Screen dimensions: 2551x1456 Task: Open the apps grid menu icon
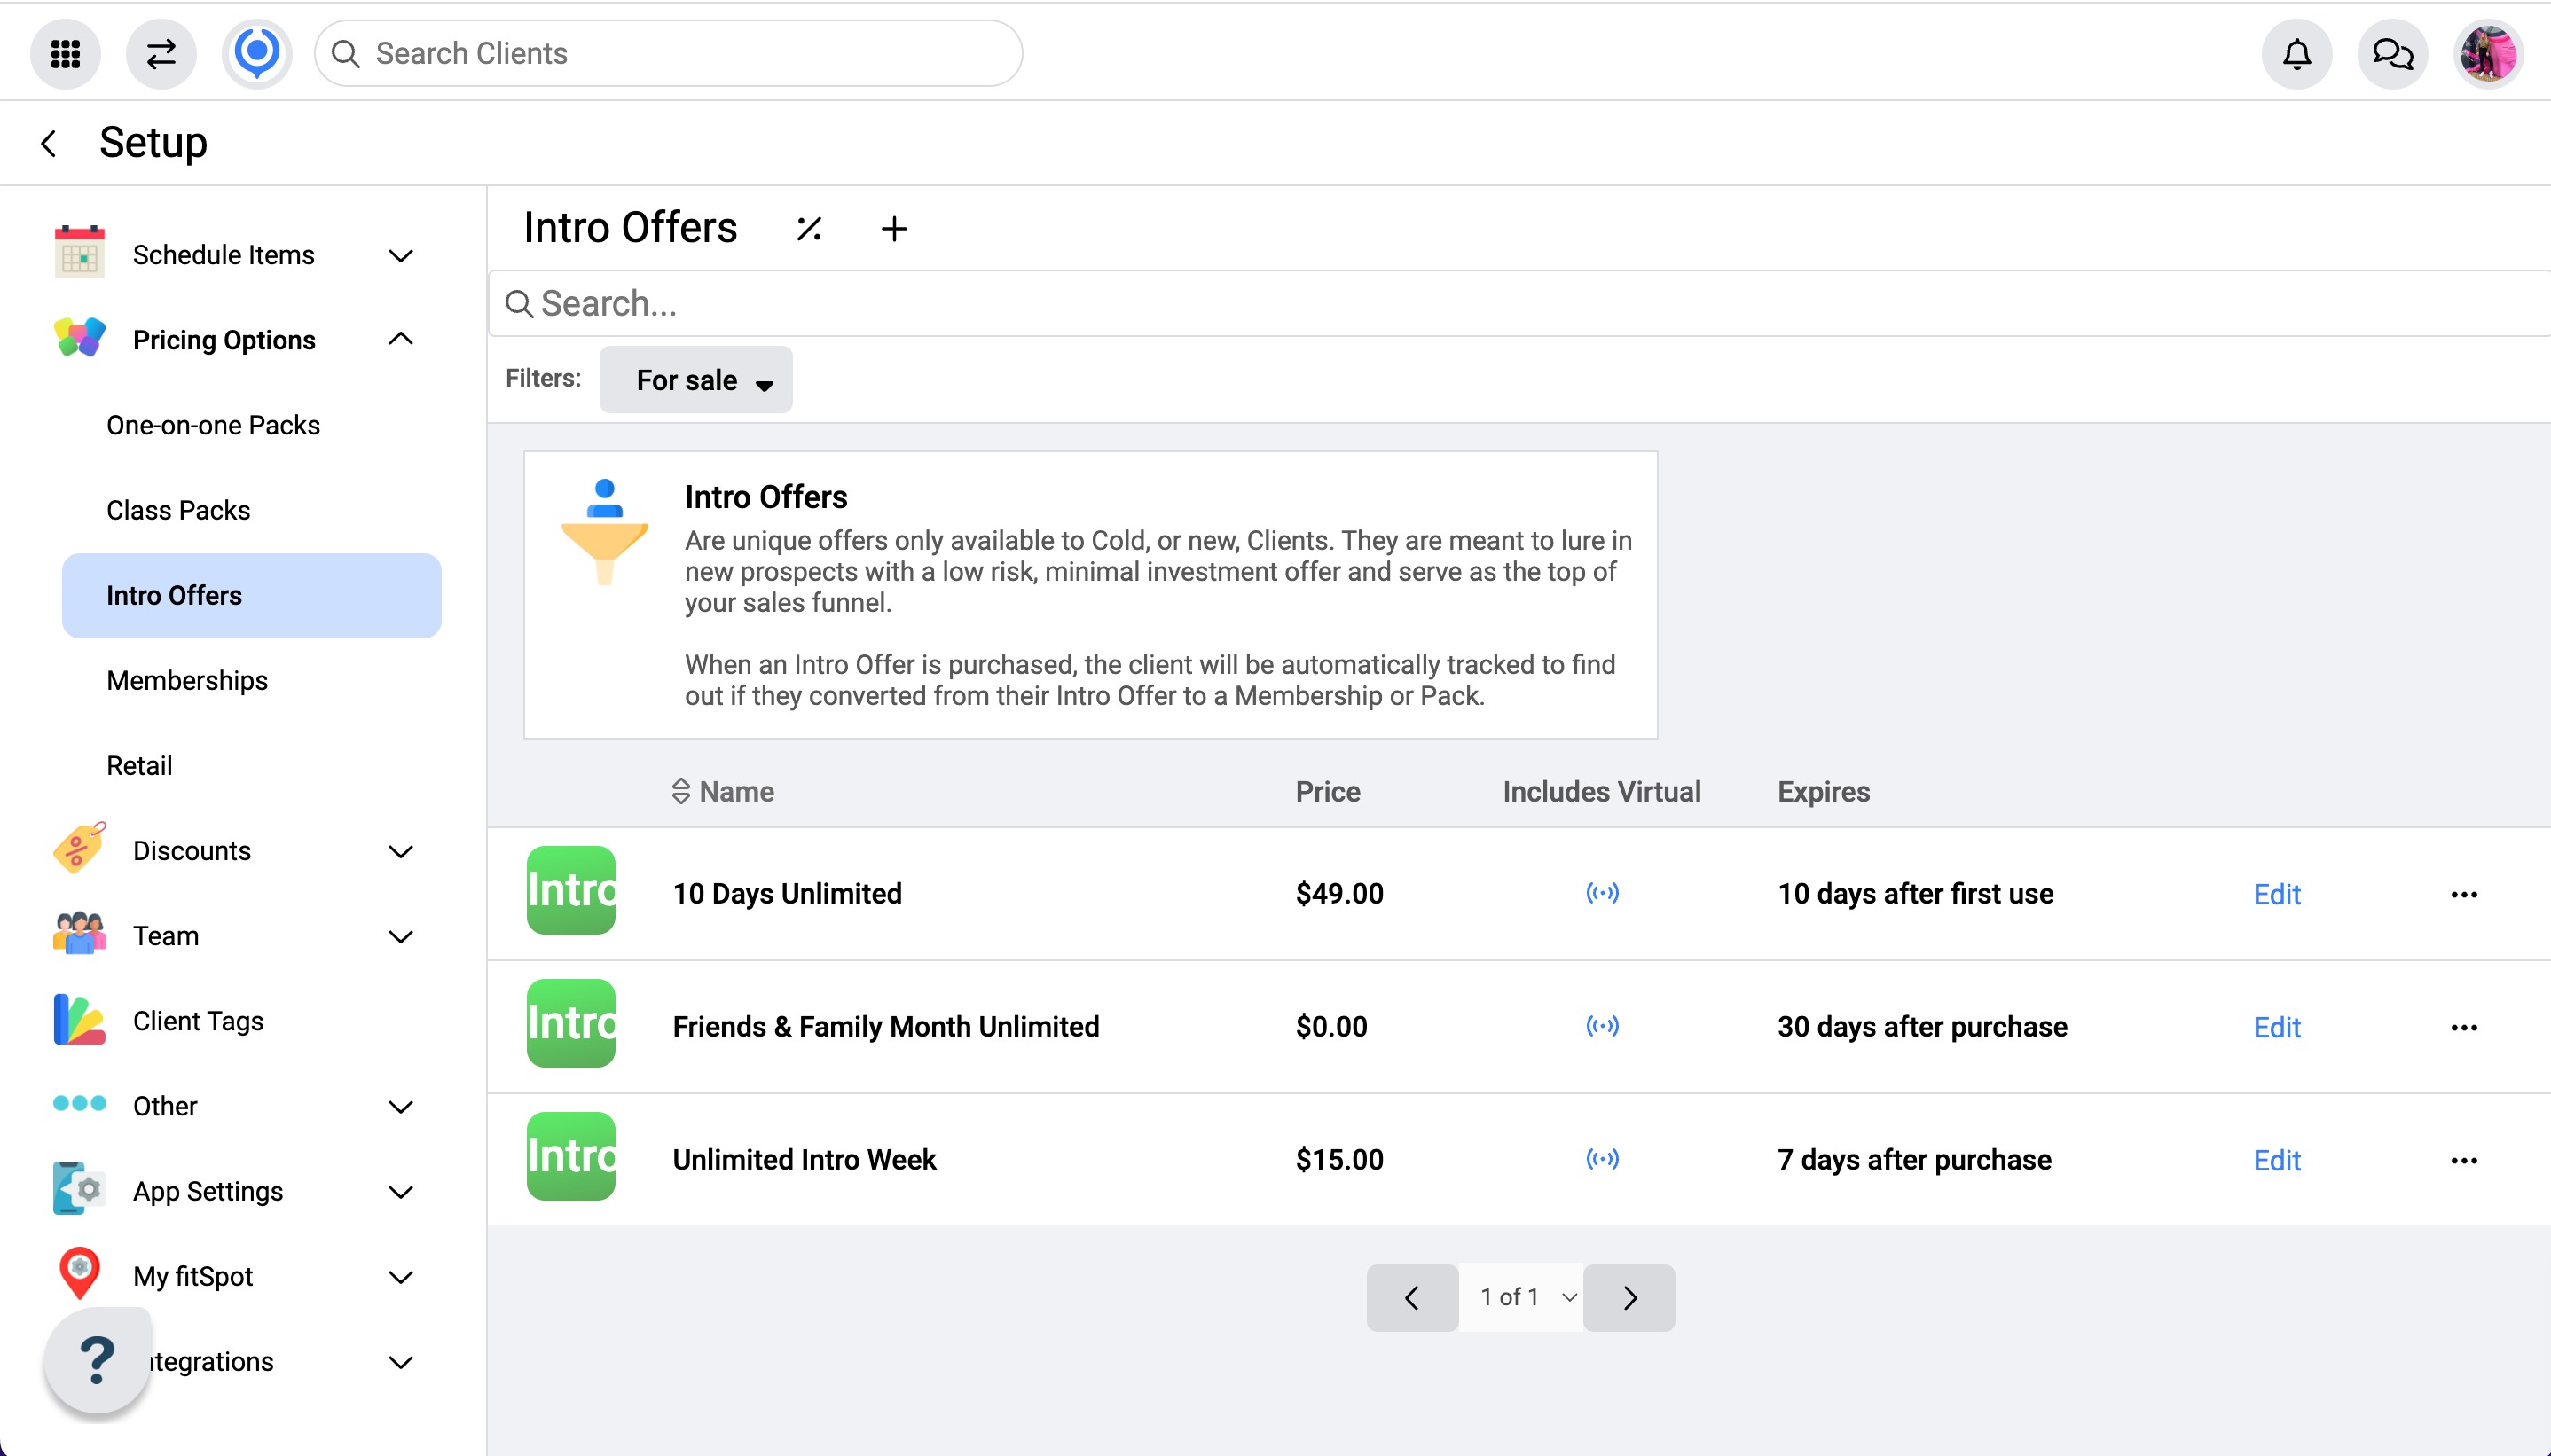pos(65,53)
